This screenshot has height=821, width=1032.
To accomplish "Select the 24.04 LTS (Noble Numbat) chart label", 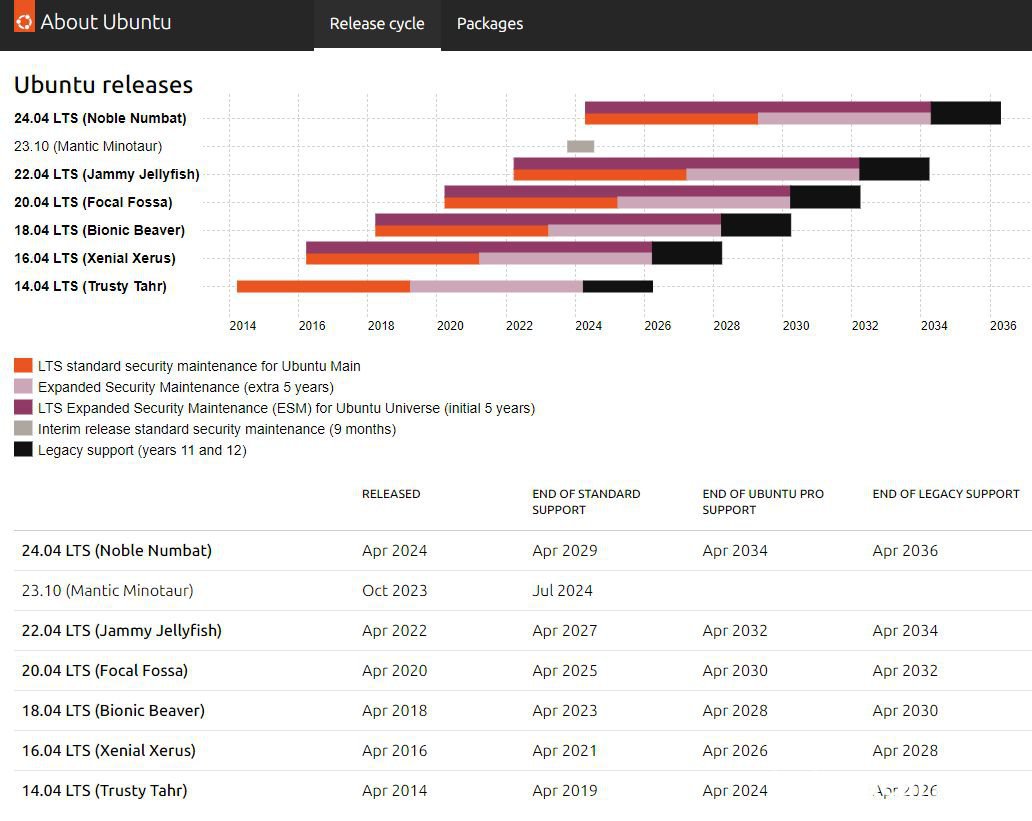I will tap(100, 119).
